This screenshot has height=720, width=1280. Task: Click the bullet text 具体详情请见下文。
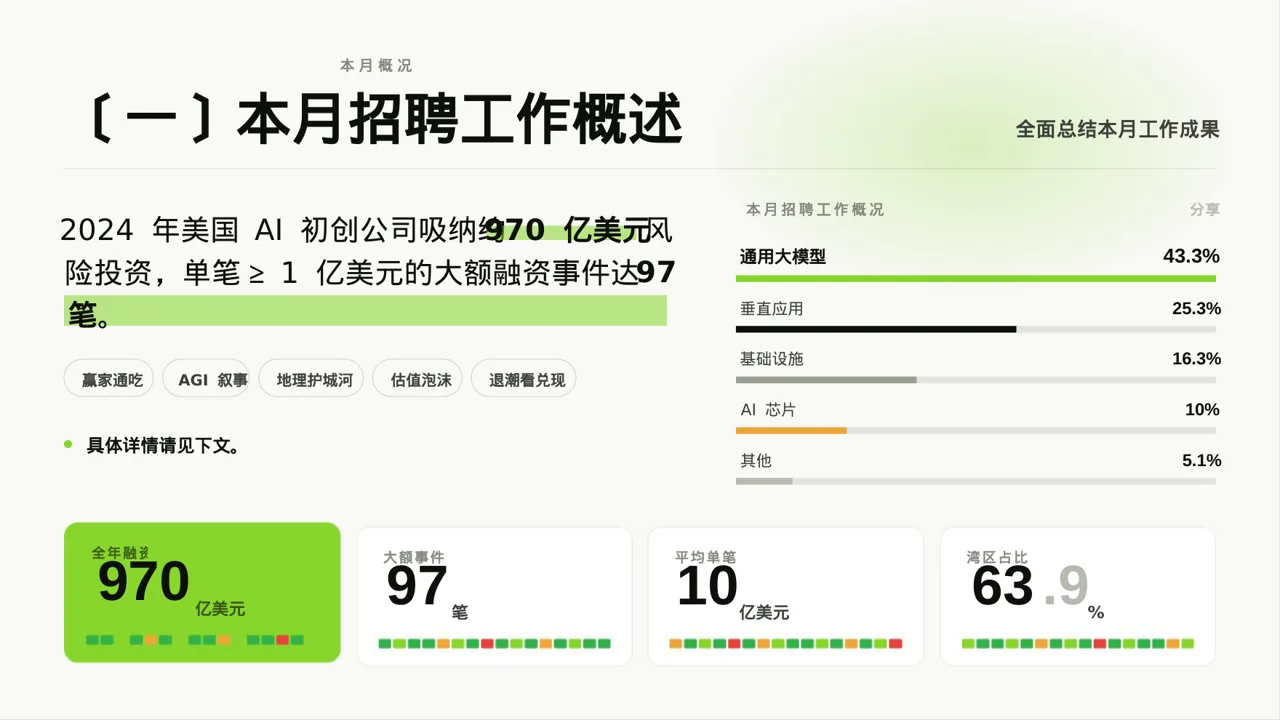[x=163, y=446]
